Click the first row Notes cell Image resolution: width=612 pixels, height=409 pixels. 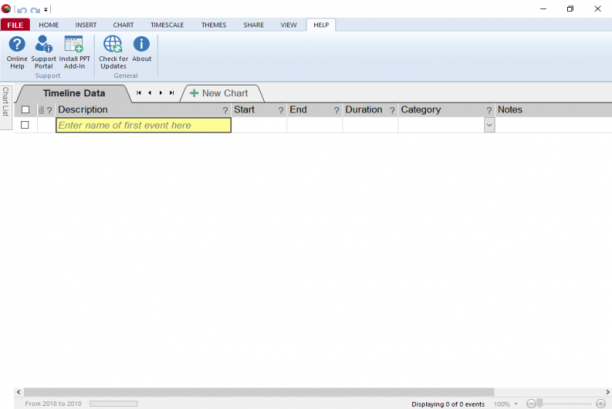point(553,125)
